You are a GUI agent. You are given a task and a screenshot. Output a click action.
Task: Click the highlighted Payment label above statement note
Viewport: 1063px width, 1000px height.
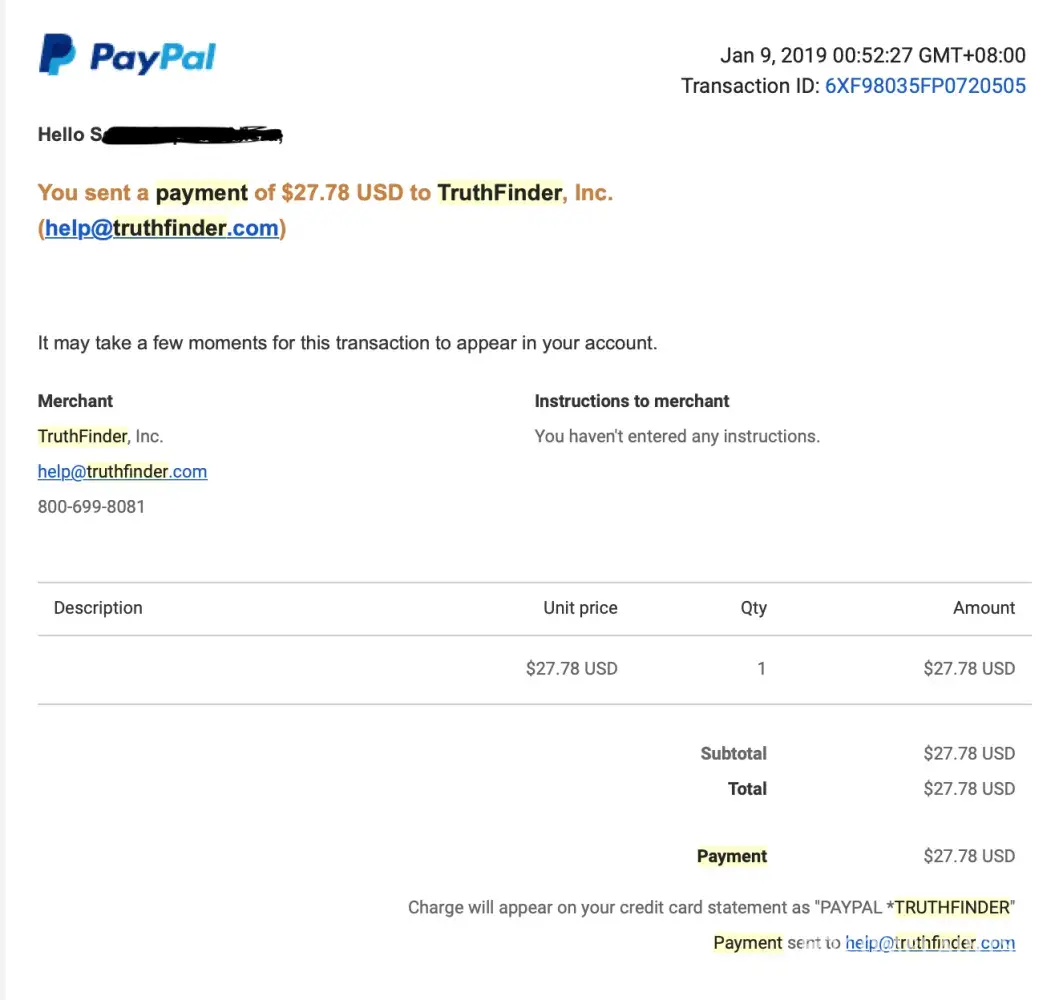tap(732, 856)
